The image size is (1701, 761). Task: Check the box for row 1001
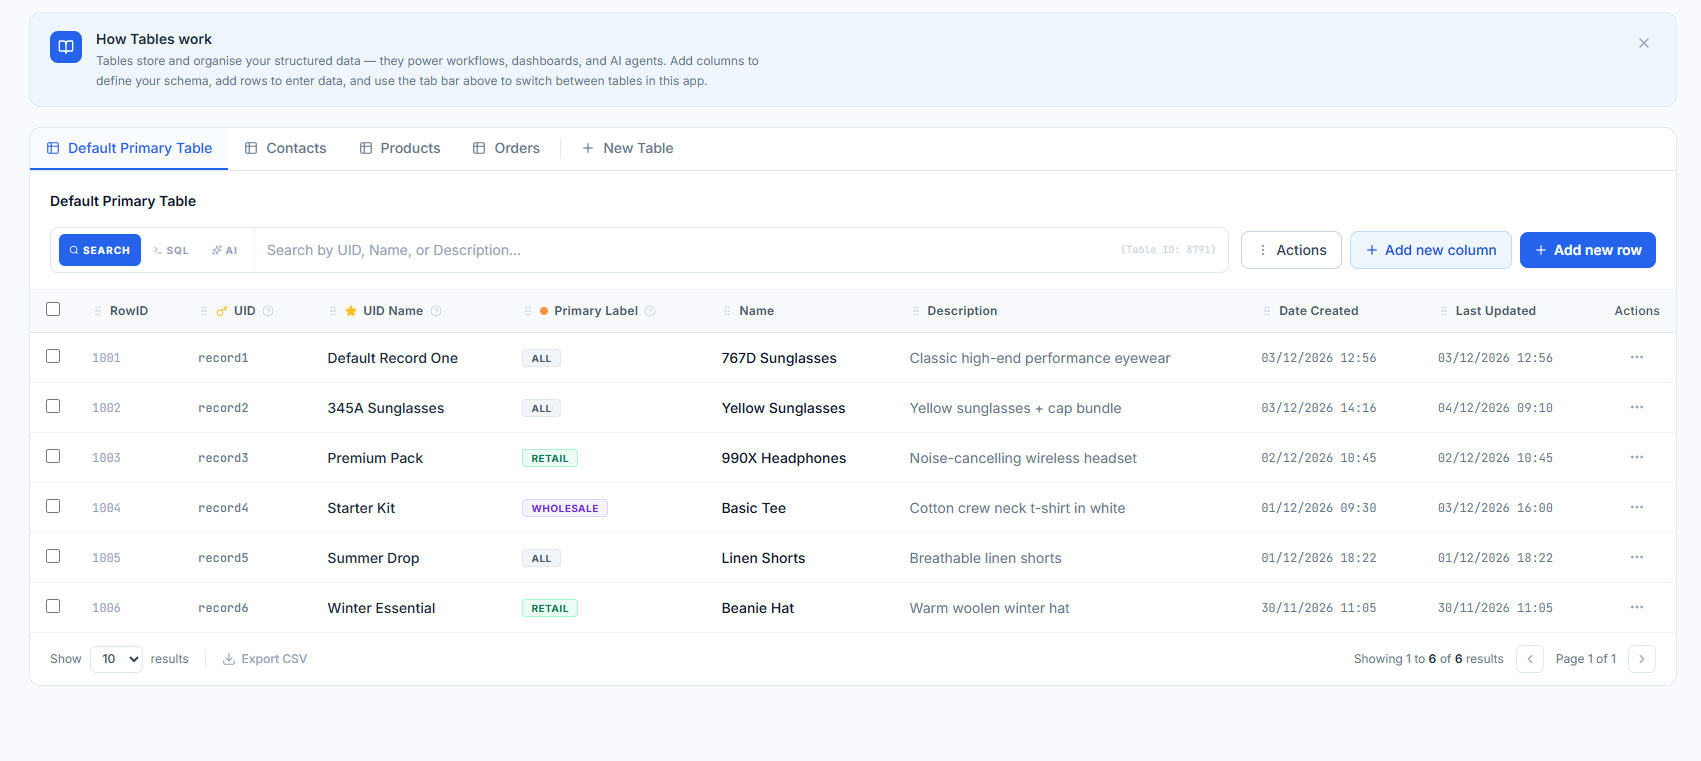[53, 356]
